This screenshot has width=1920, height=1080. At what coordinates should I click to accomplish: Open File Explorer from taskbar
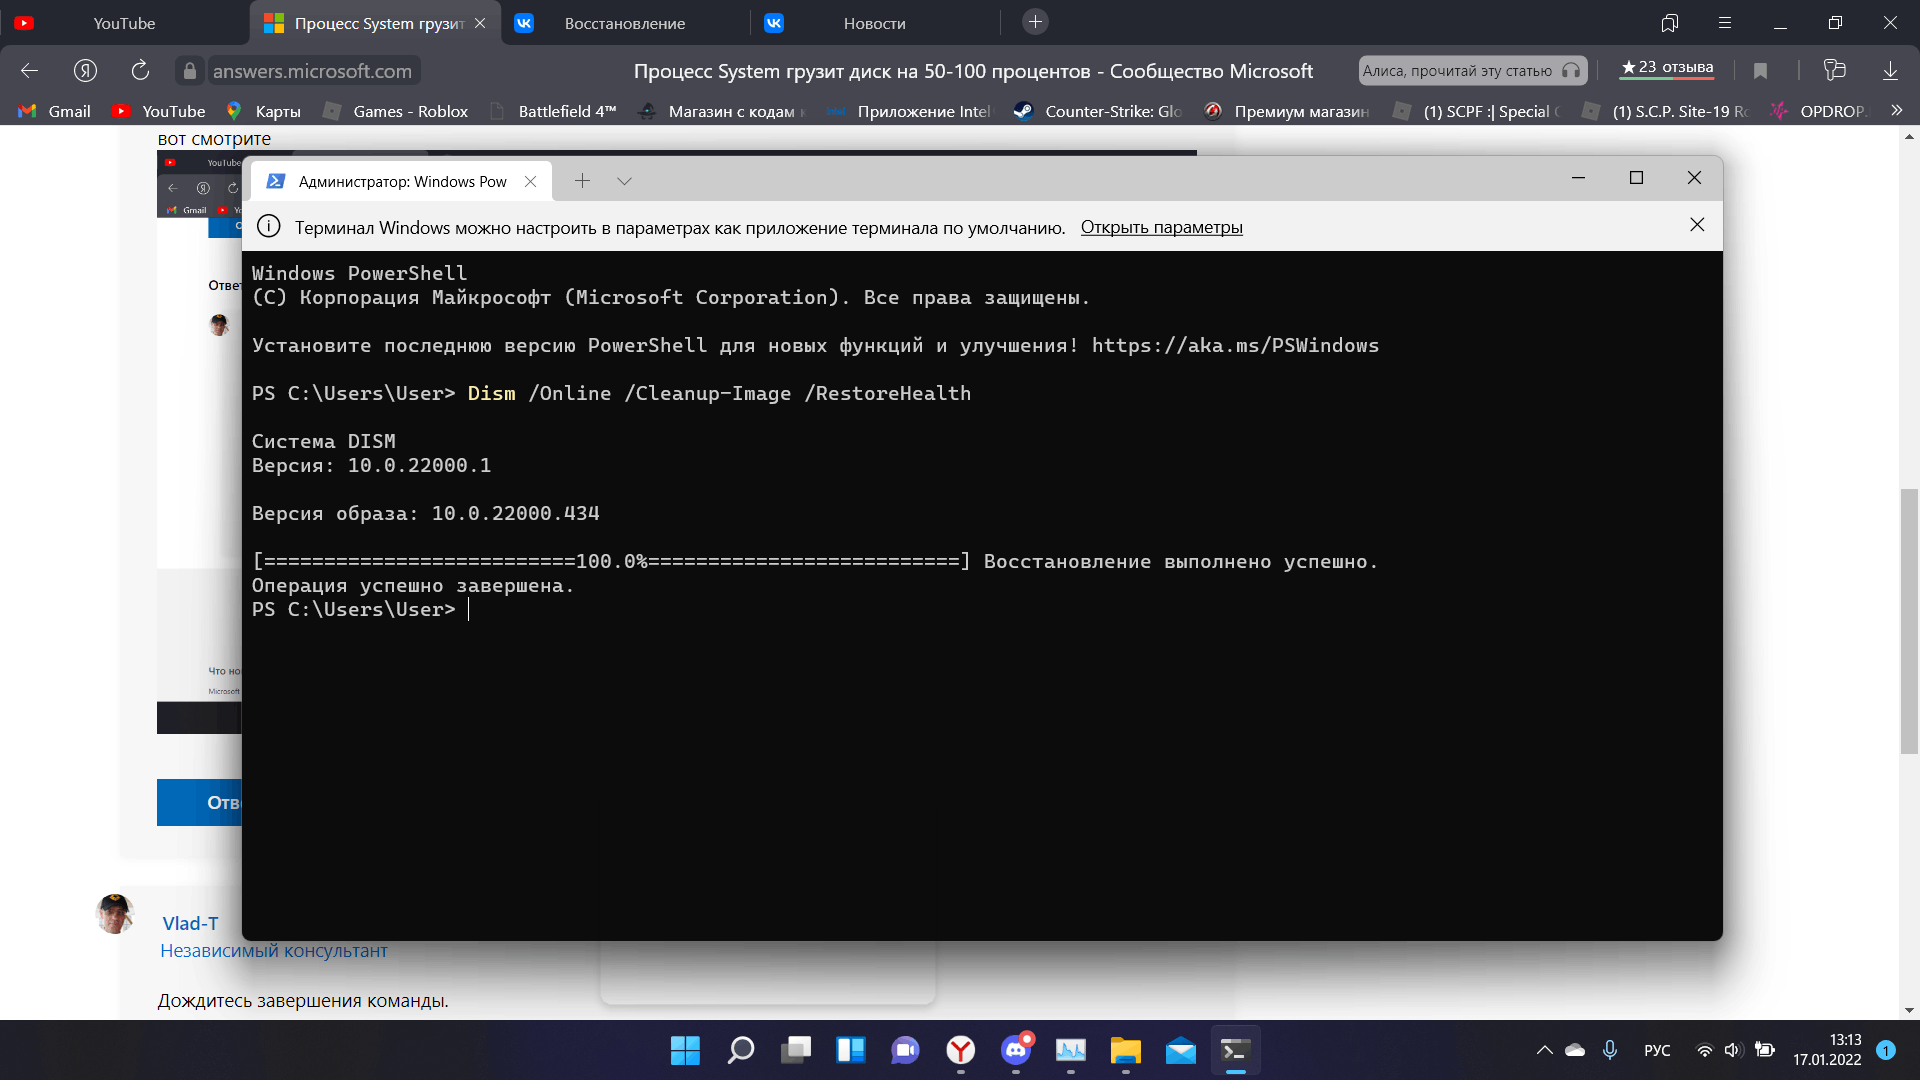click(x=1126, y=1050)
